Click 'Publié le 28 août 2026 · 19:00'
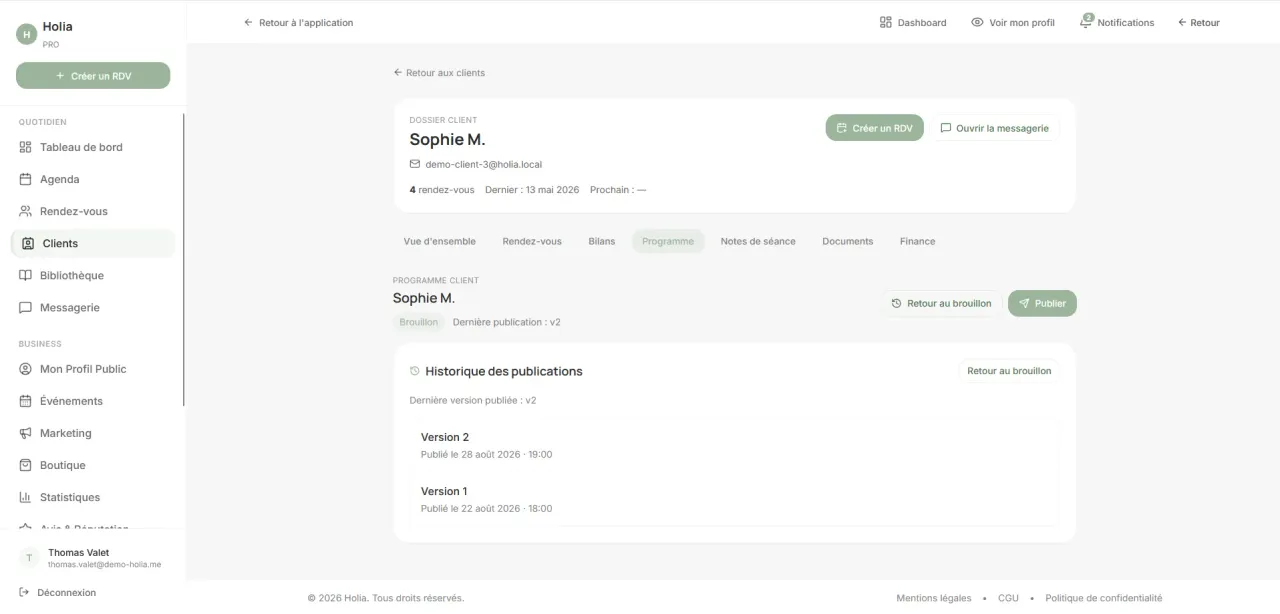 (x=487, y=454)
